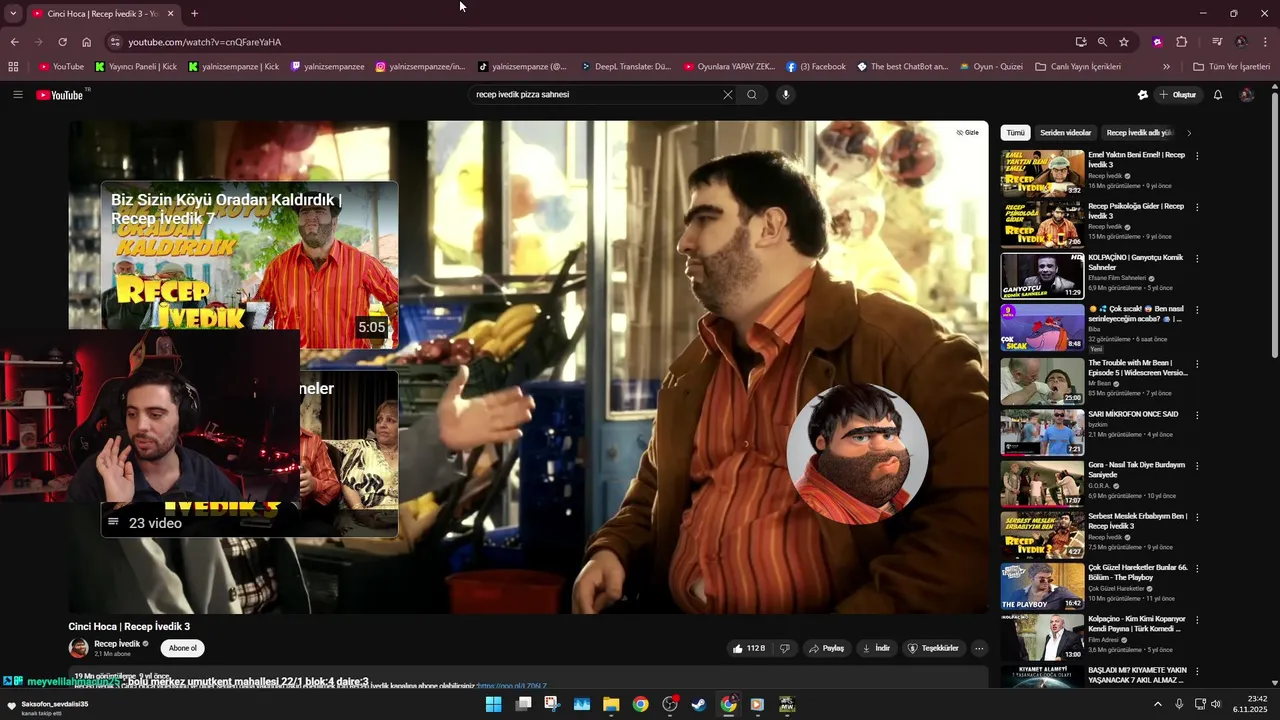The image size is (1280, 720).
Task: Start voice search with microphone
Action: [x=785, y=95]
